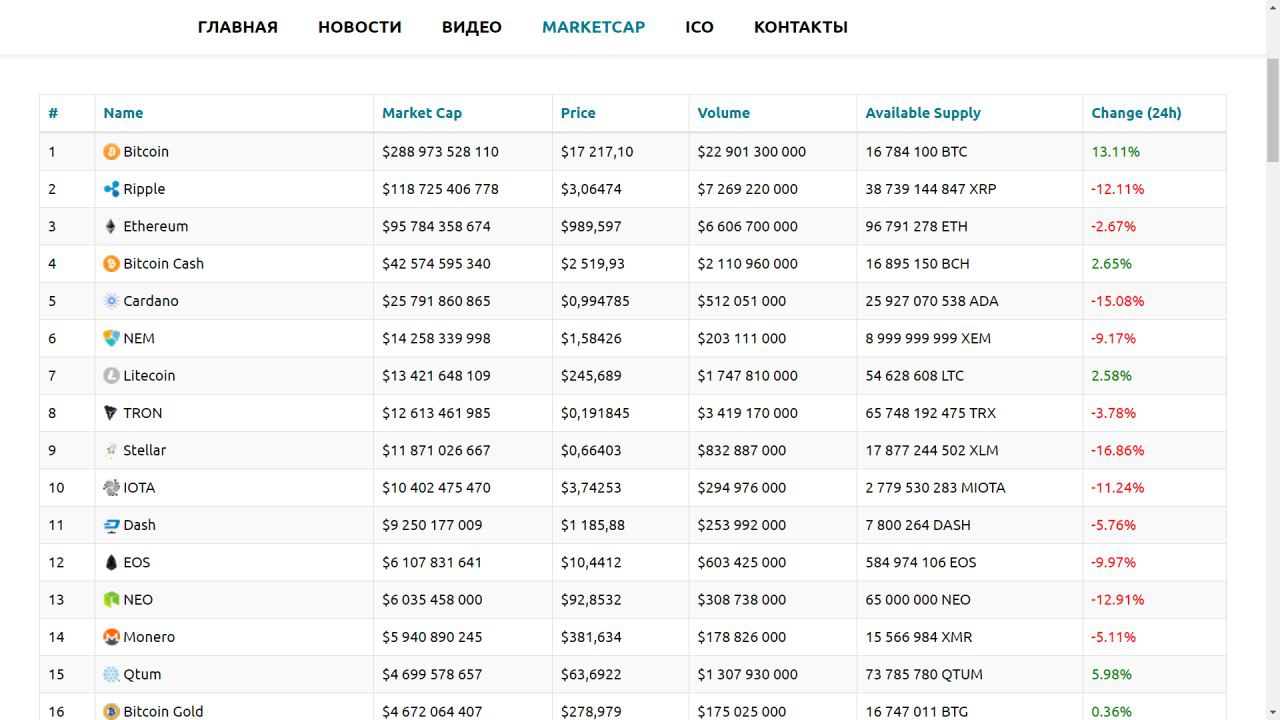Select the Cardano name text
Viewport: 1280px width, 720px height.
tap(151, 301)
